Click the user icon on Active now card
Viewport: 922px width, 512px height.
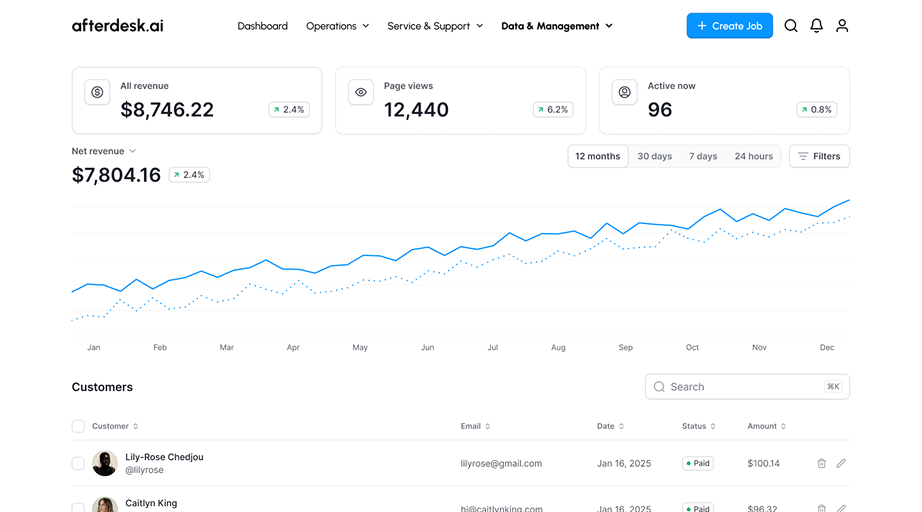[624, 92]
